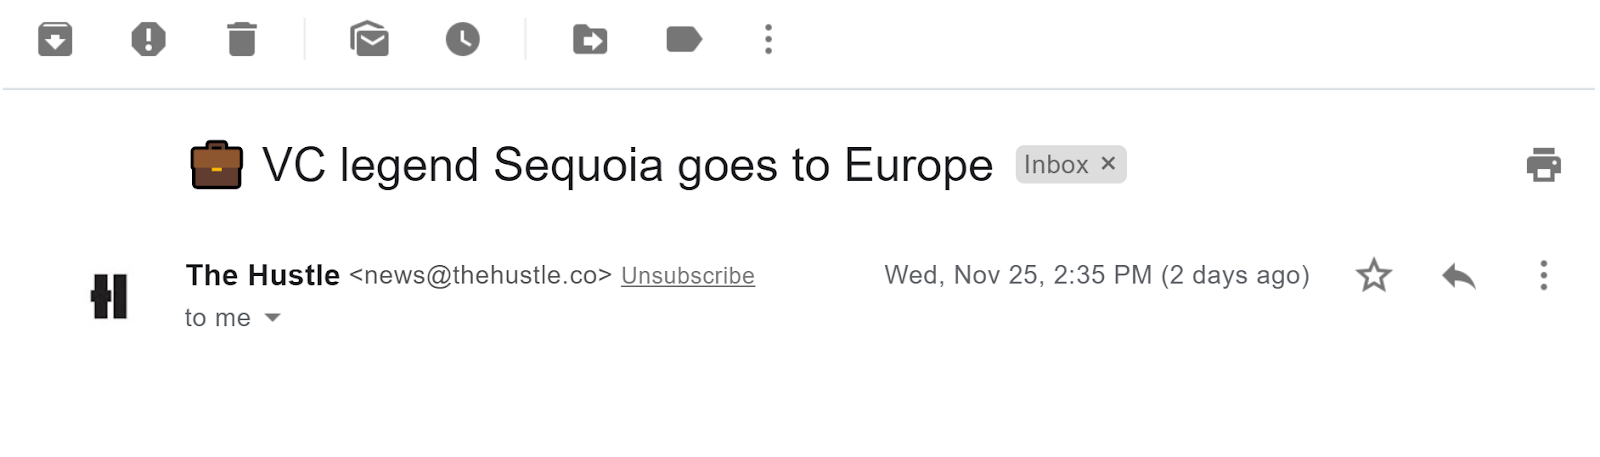1600x457 pixels.
Task: Snooze this email via the clock icon
Action: tap(462, 40)
